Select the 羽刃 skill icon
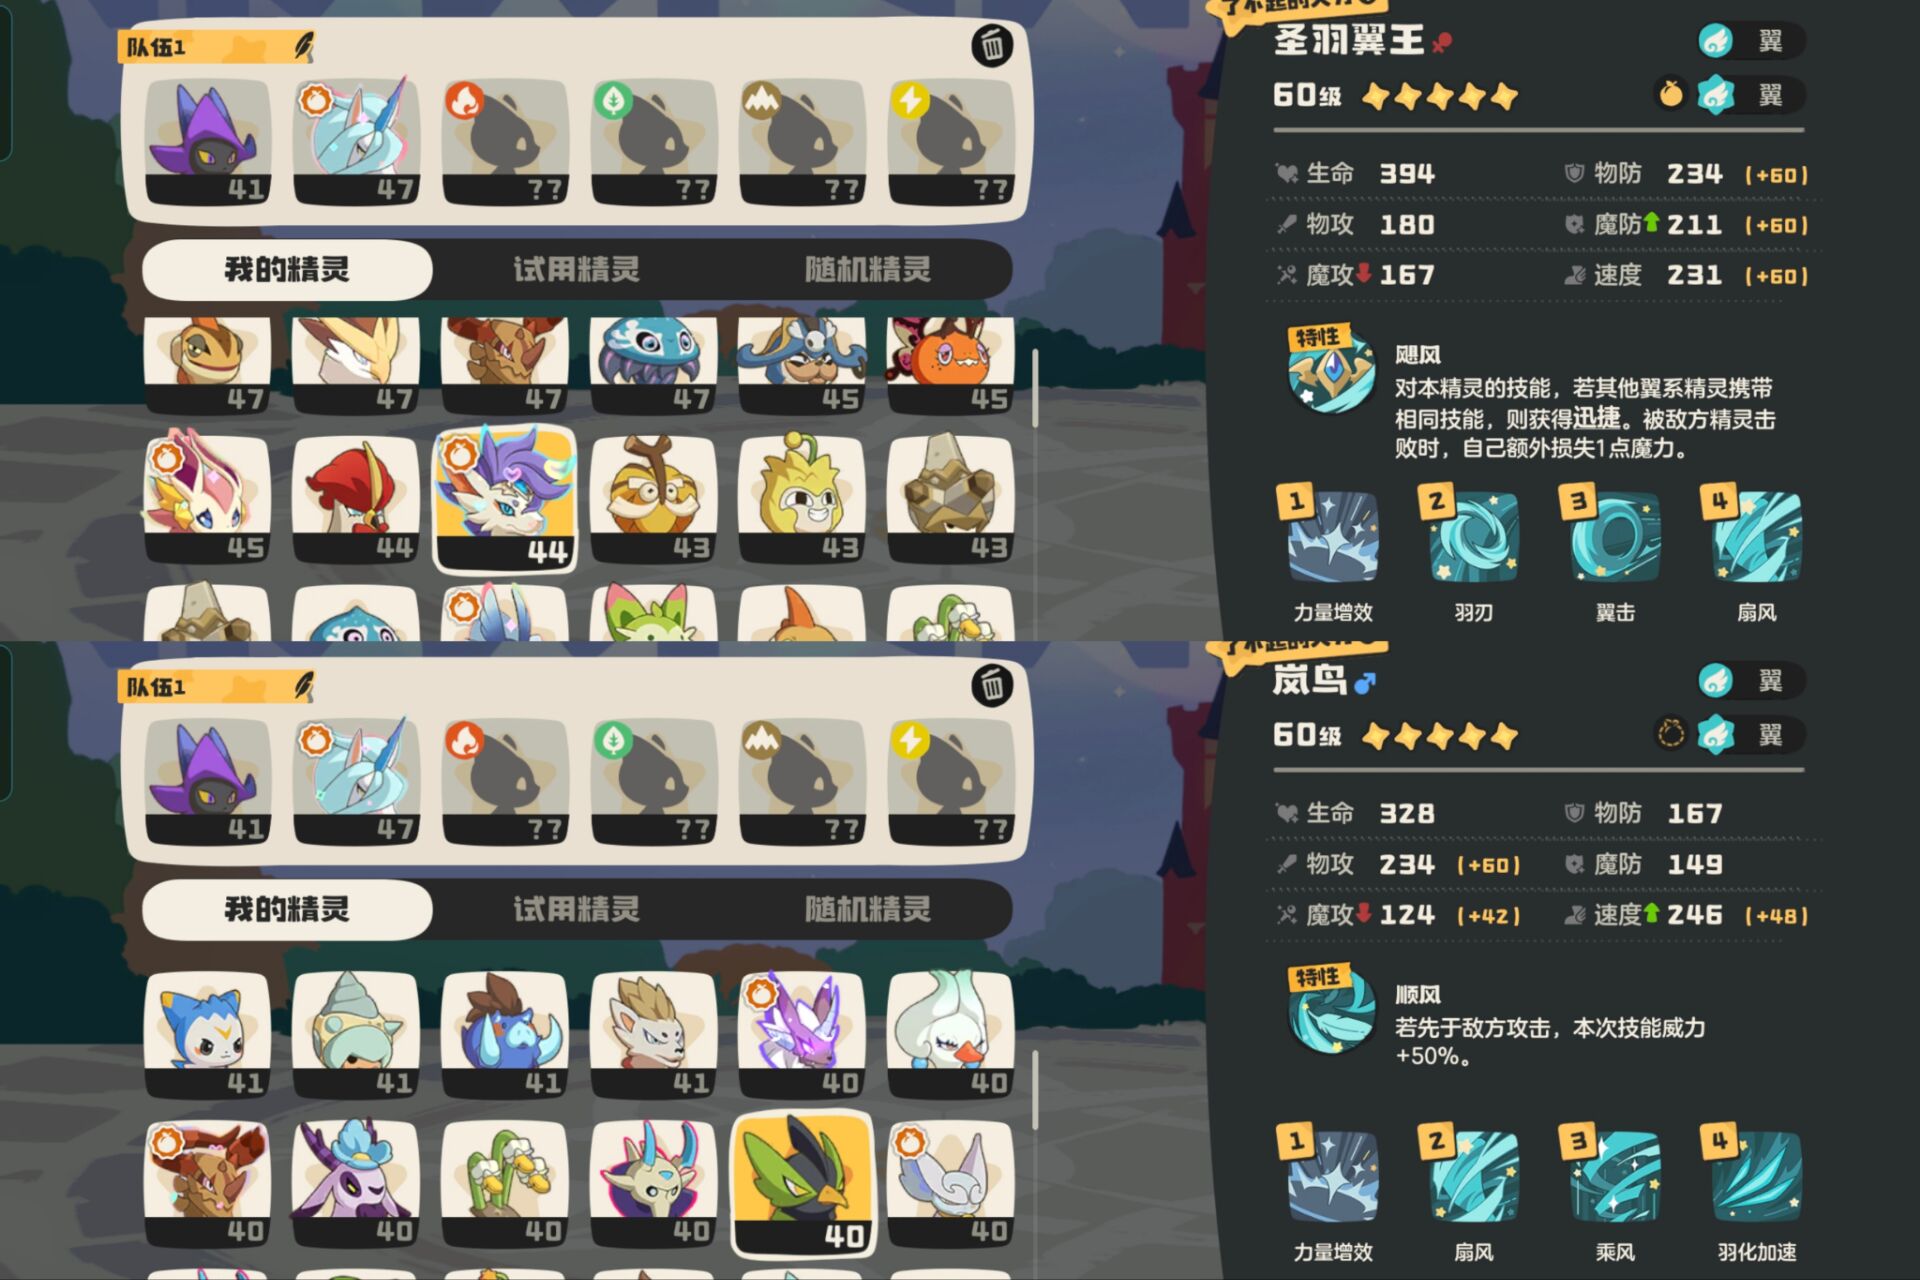This screenshot has height=1280, width=1920. (1473, 537)
